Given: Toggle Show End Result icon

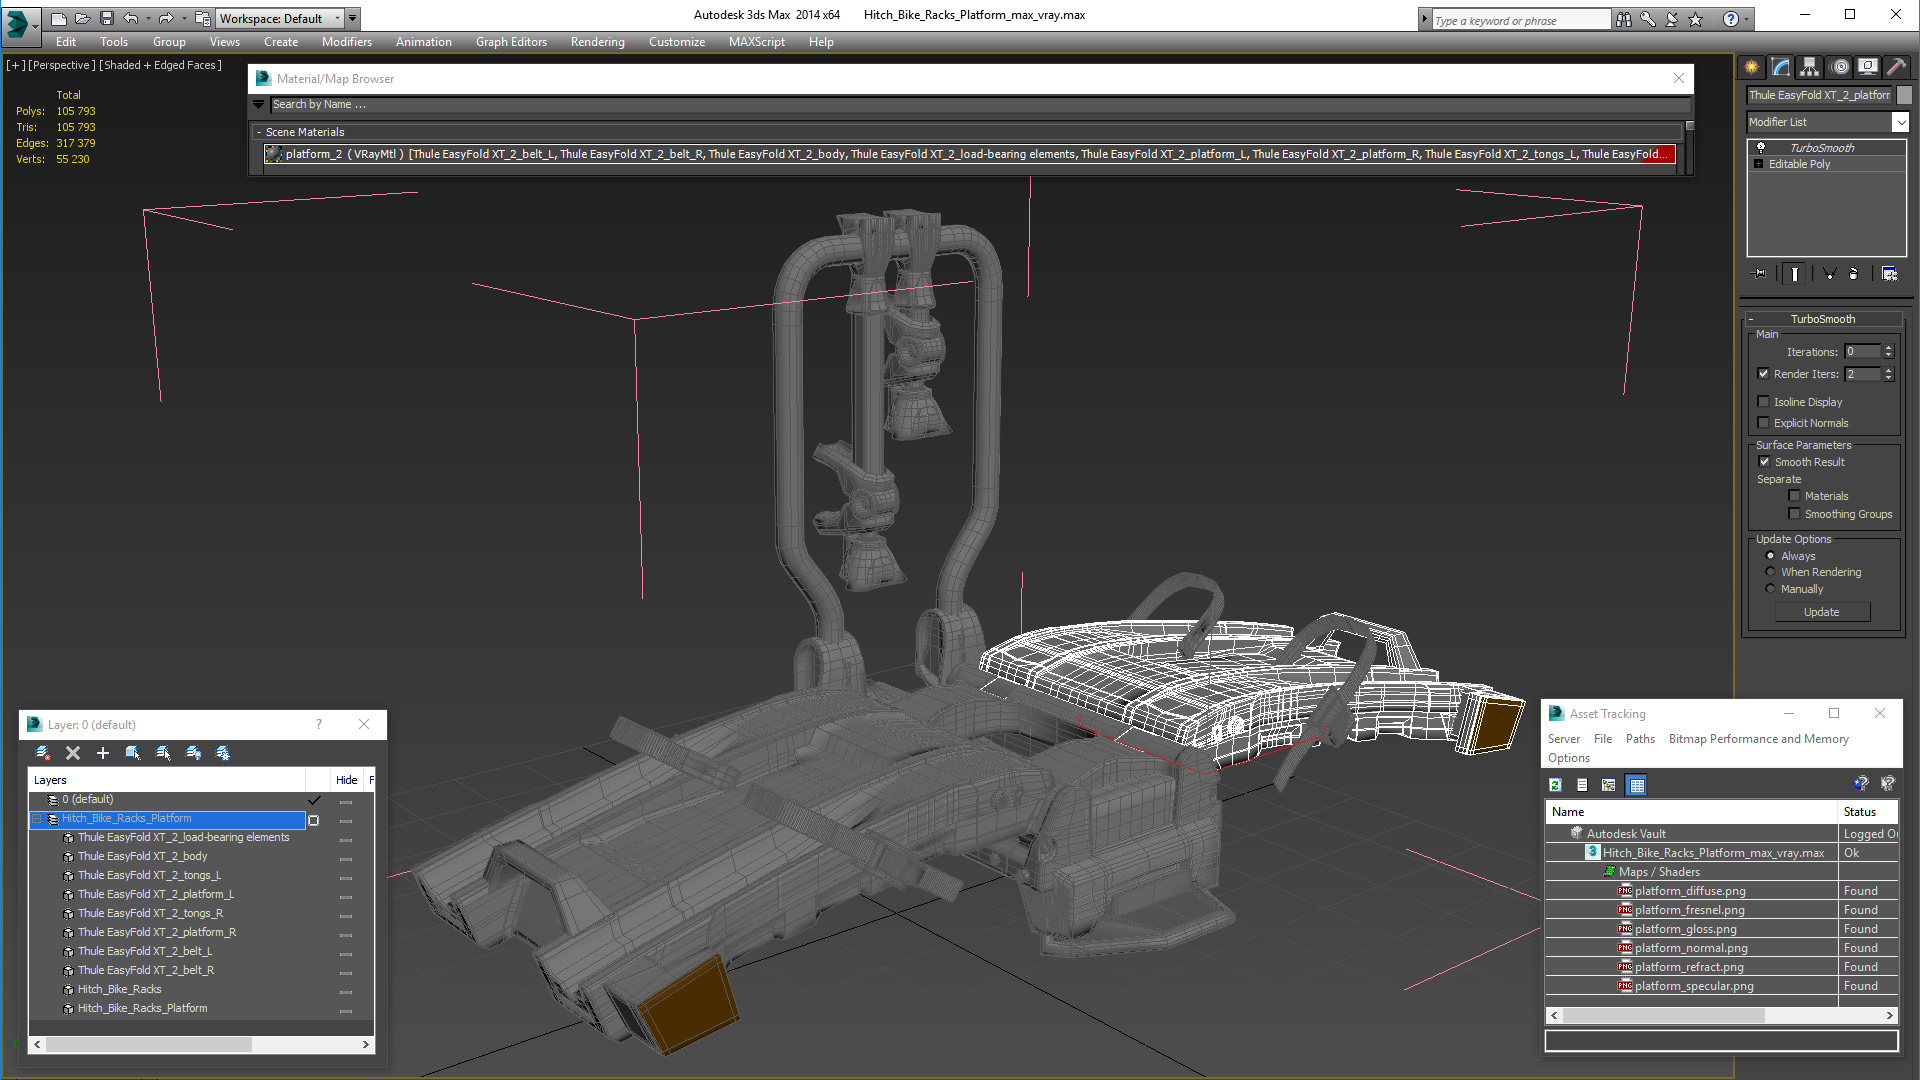Looking at the screenshot, I should pyautogui.click(x=1795, y=273).
